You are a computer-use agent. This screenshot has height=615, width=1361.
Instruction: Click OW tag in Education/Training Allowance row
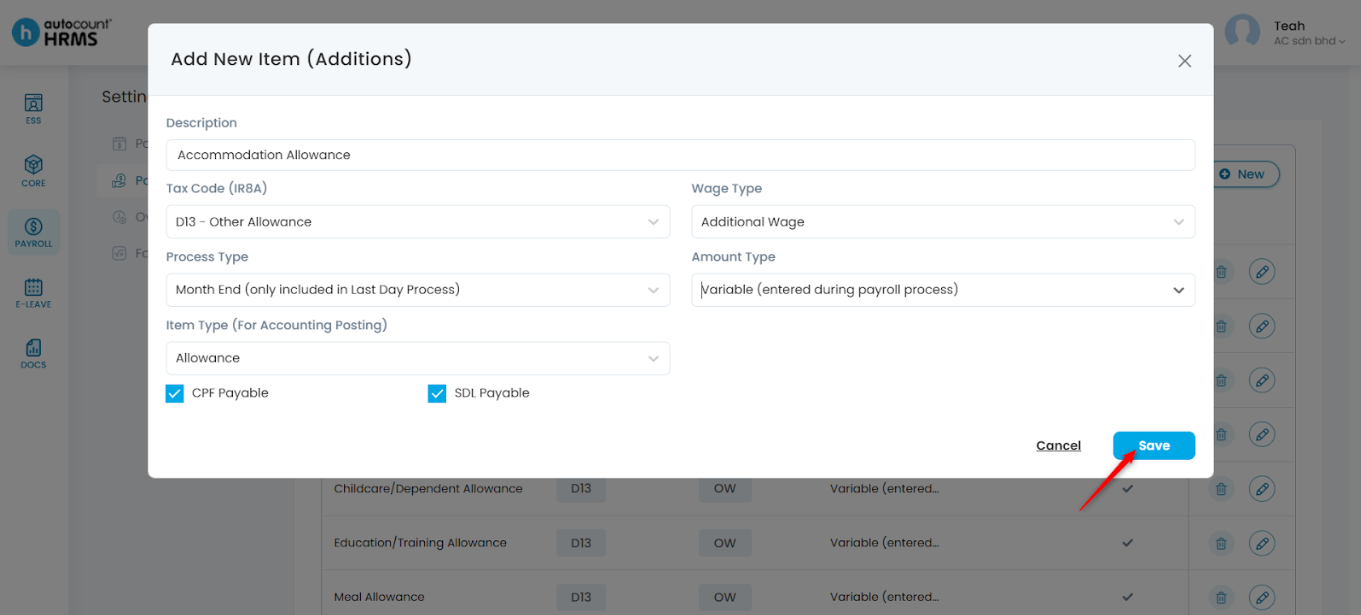tap(724, 543)
